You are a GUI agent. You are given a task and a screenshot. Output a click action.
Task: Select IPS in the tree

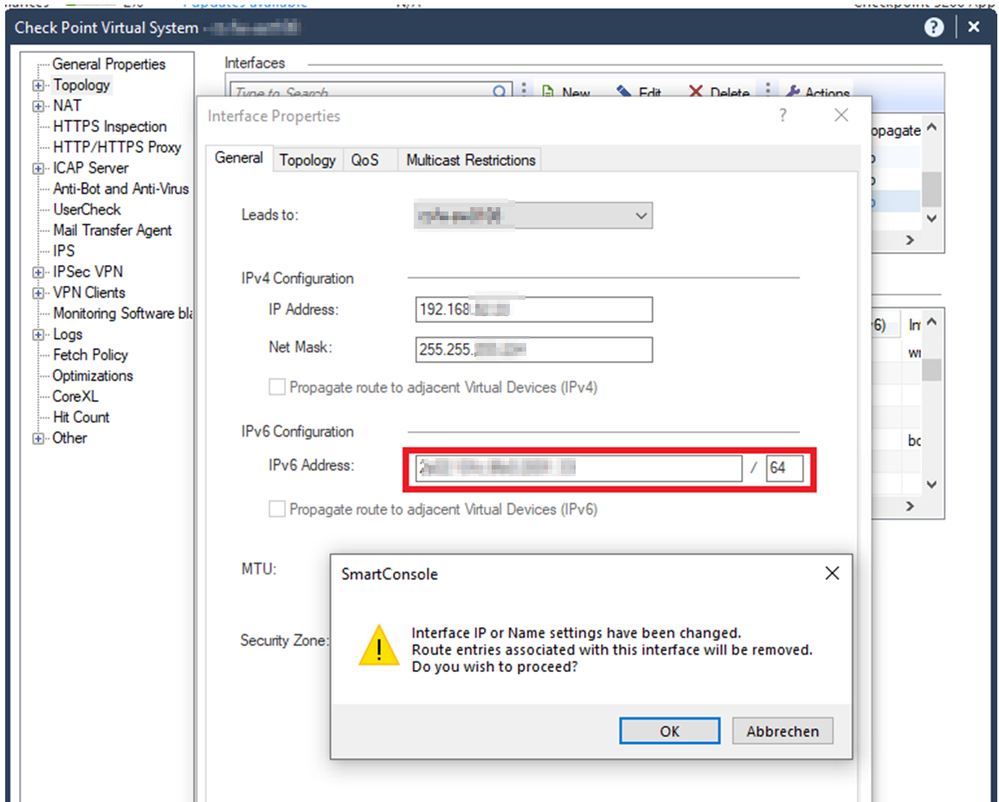(64, 251)
